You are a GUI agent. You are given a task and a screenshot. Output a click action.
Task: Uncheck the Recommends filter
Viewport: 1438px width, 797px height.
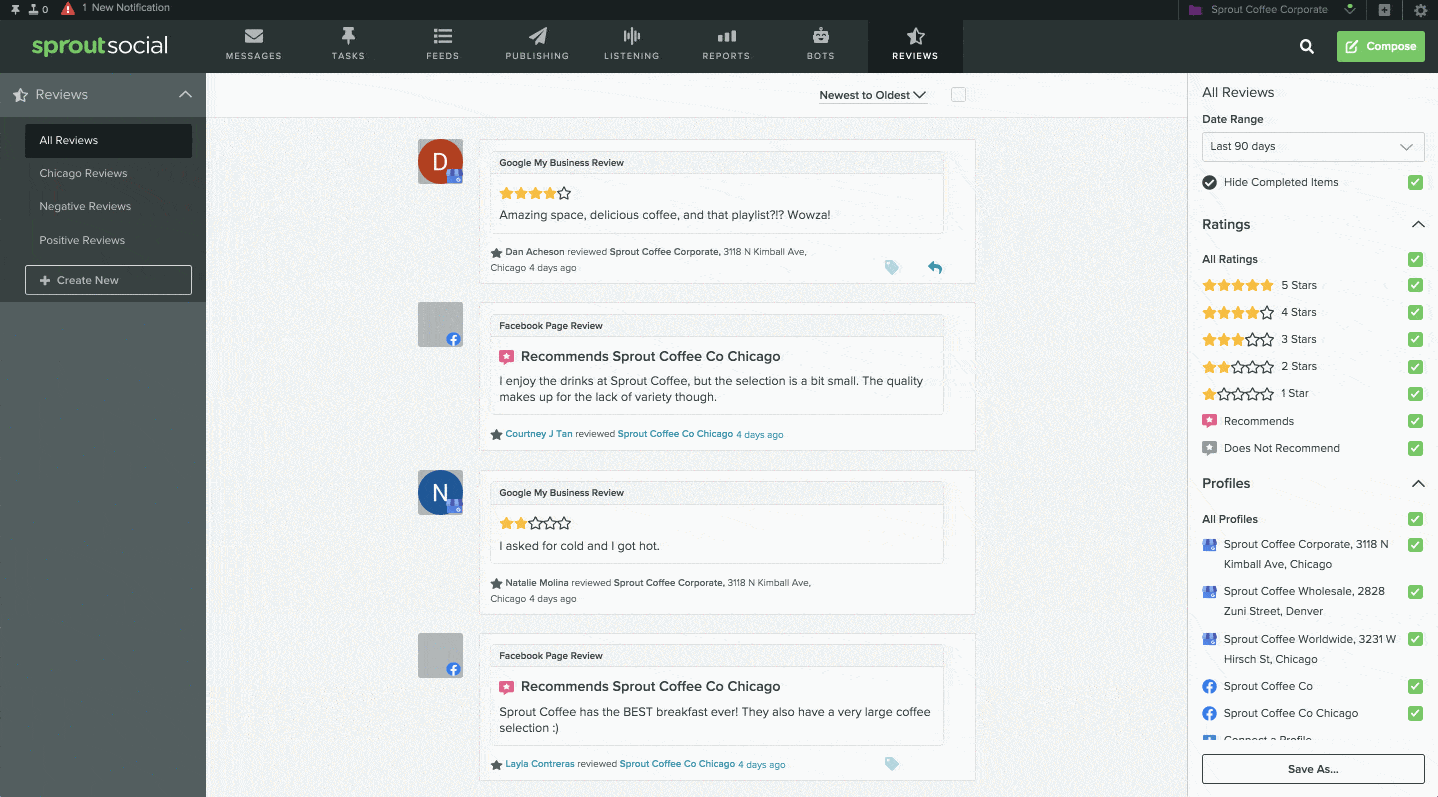pyautogui.click(x=1415, y=421)
